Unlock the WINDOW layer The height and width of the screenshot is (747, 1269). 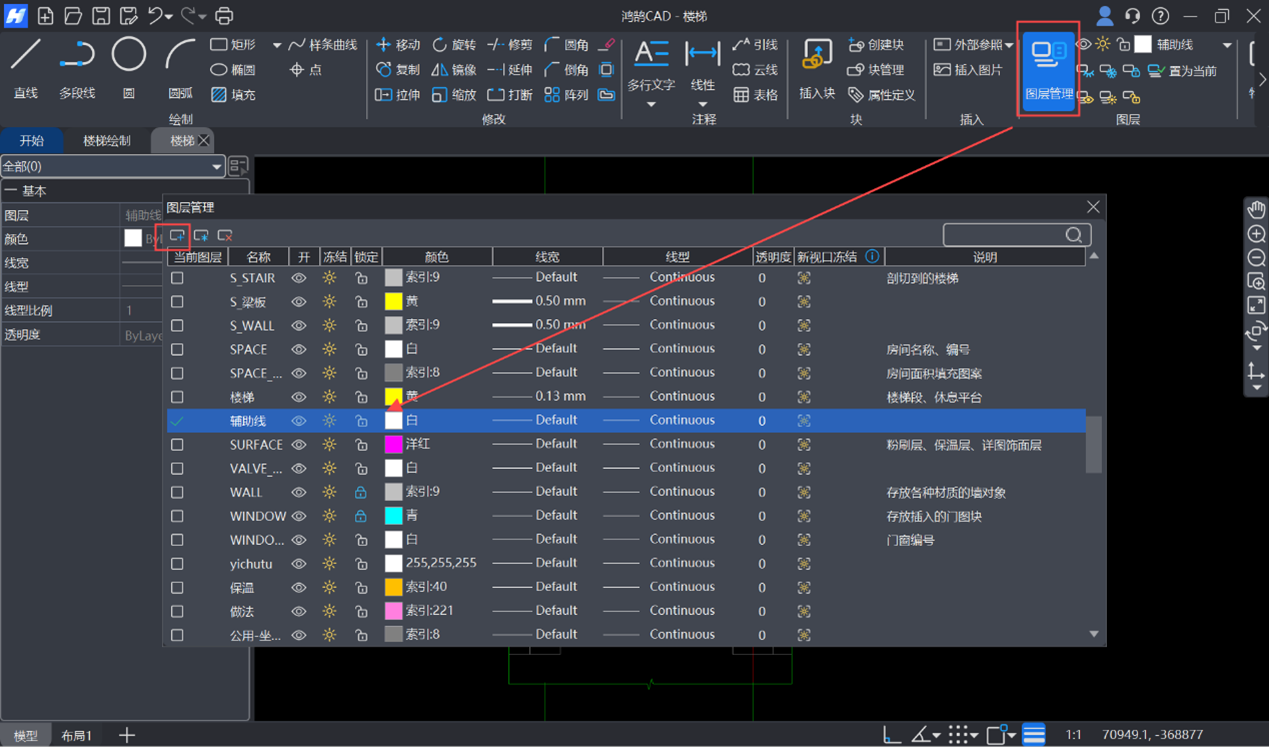click(361, 516)
